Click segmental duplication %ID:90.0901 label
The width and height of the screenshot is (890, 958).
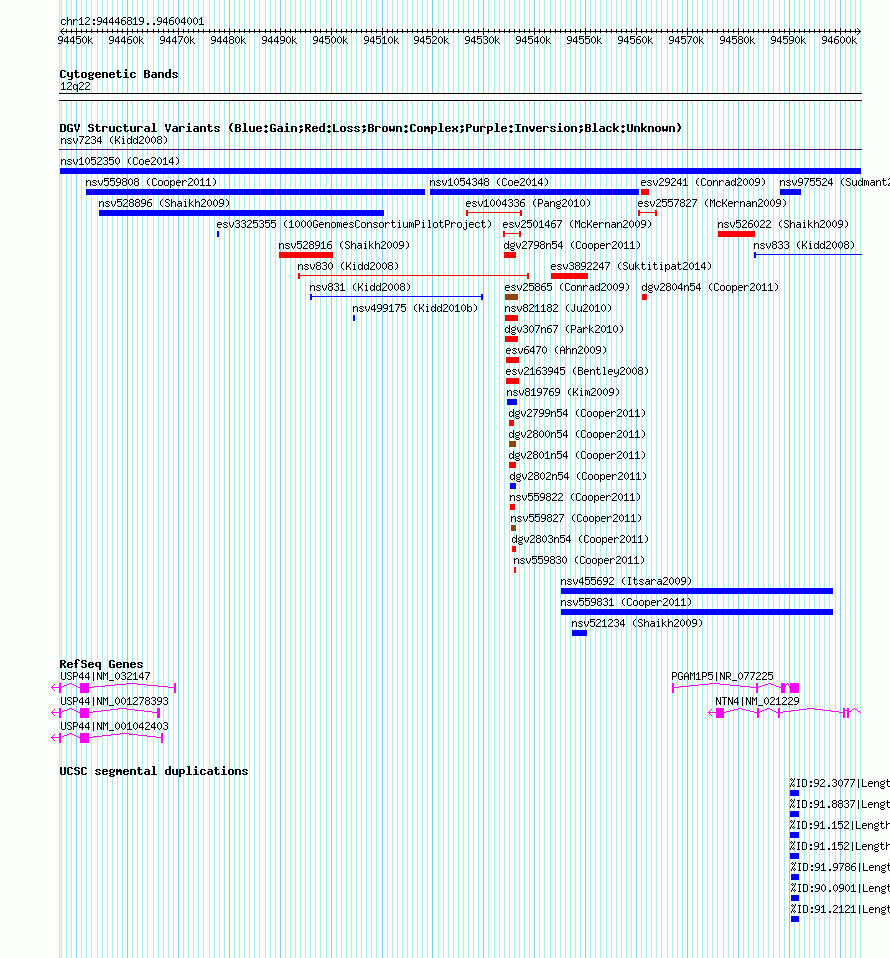point(840,888)
